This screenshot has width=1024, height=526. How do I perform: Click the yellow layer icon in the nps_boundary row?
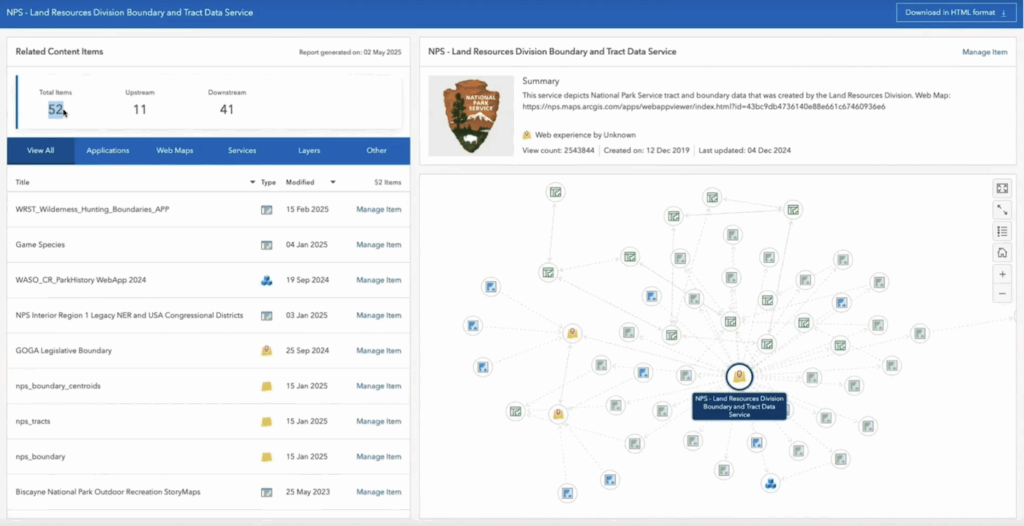coord(266,457)
